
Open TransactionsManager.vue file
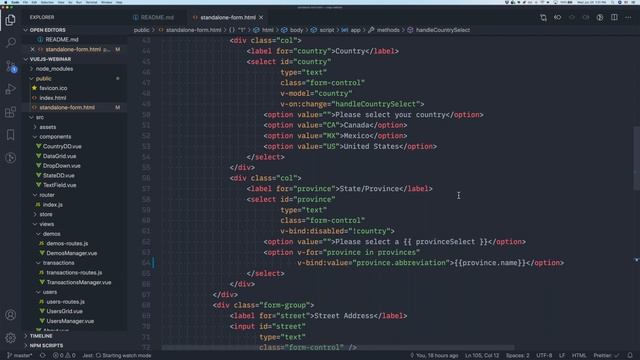click(x=78, y=282)
